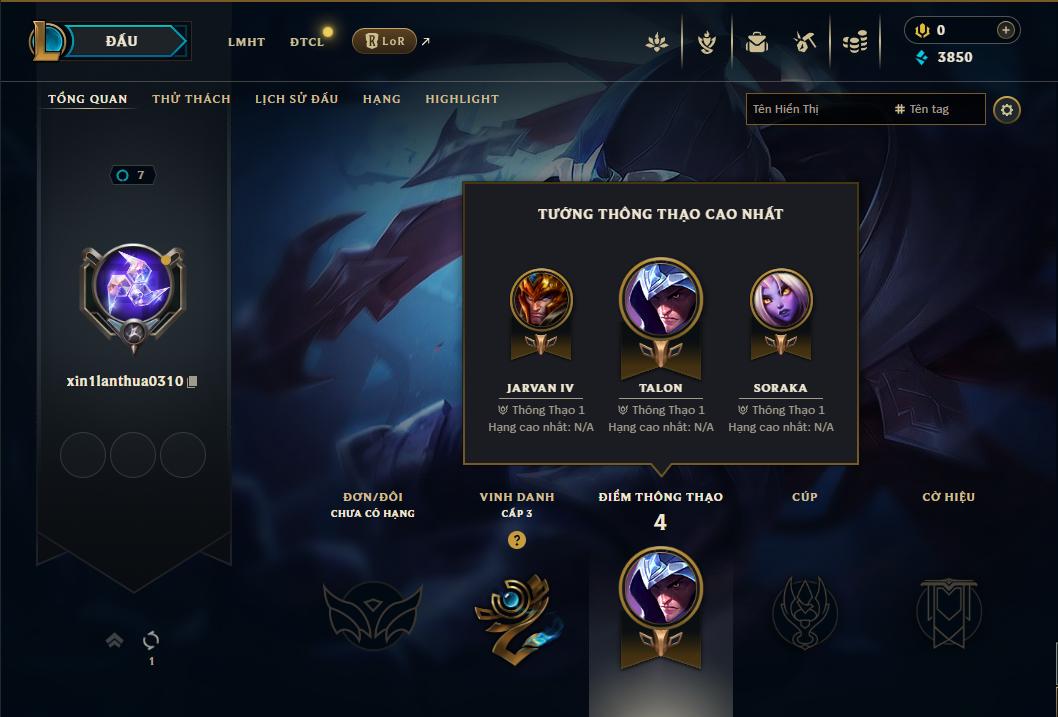The width and height of the screenshot is (1058, 717).
Task: Add RP with the plus button
Action: coord(1005,30)
